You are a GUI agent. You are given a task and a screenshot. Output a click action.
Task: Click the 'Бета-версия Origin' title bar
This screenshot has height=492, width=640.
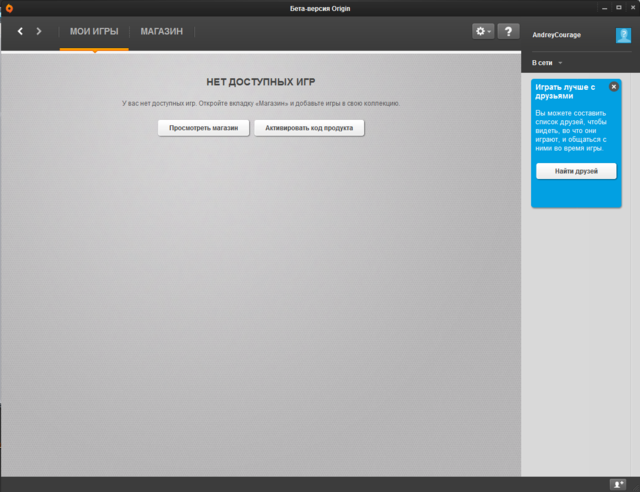[x=319, y=9]
